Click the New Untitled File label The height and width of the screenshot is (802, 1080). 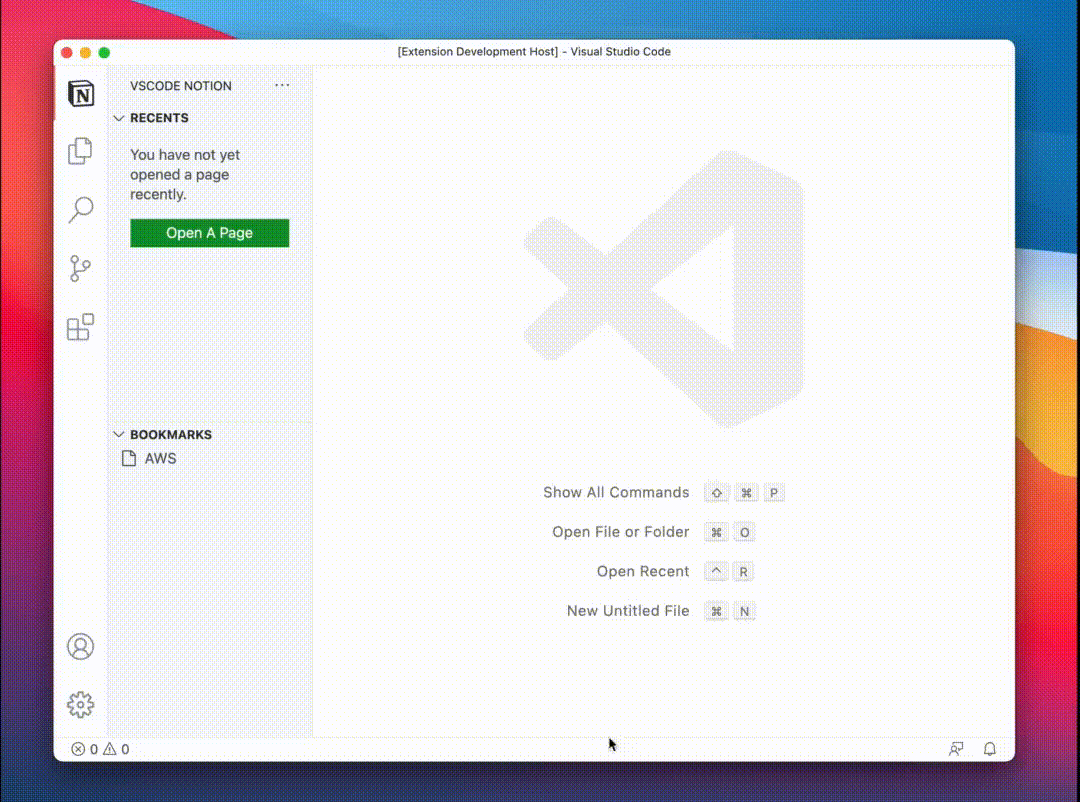click(x=627, y=611)
